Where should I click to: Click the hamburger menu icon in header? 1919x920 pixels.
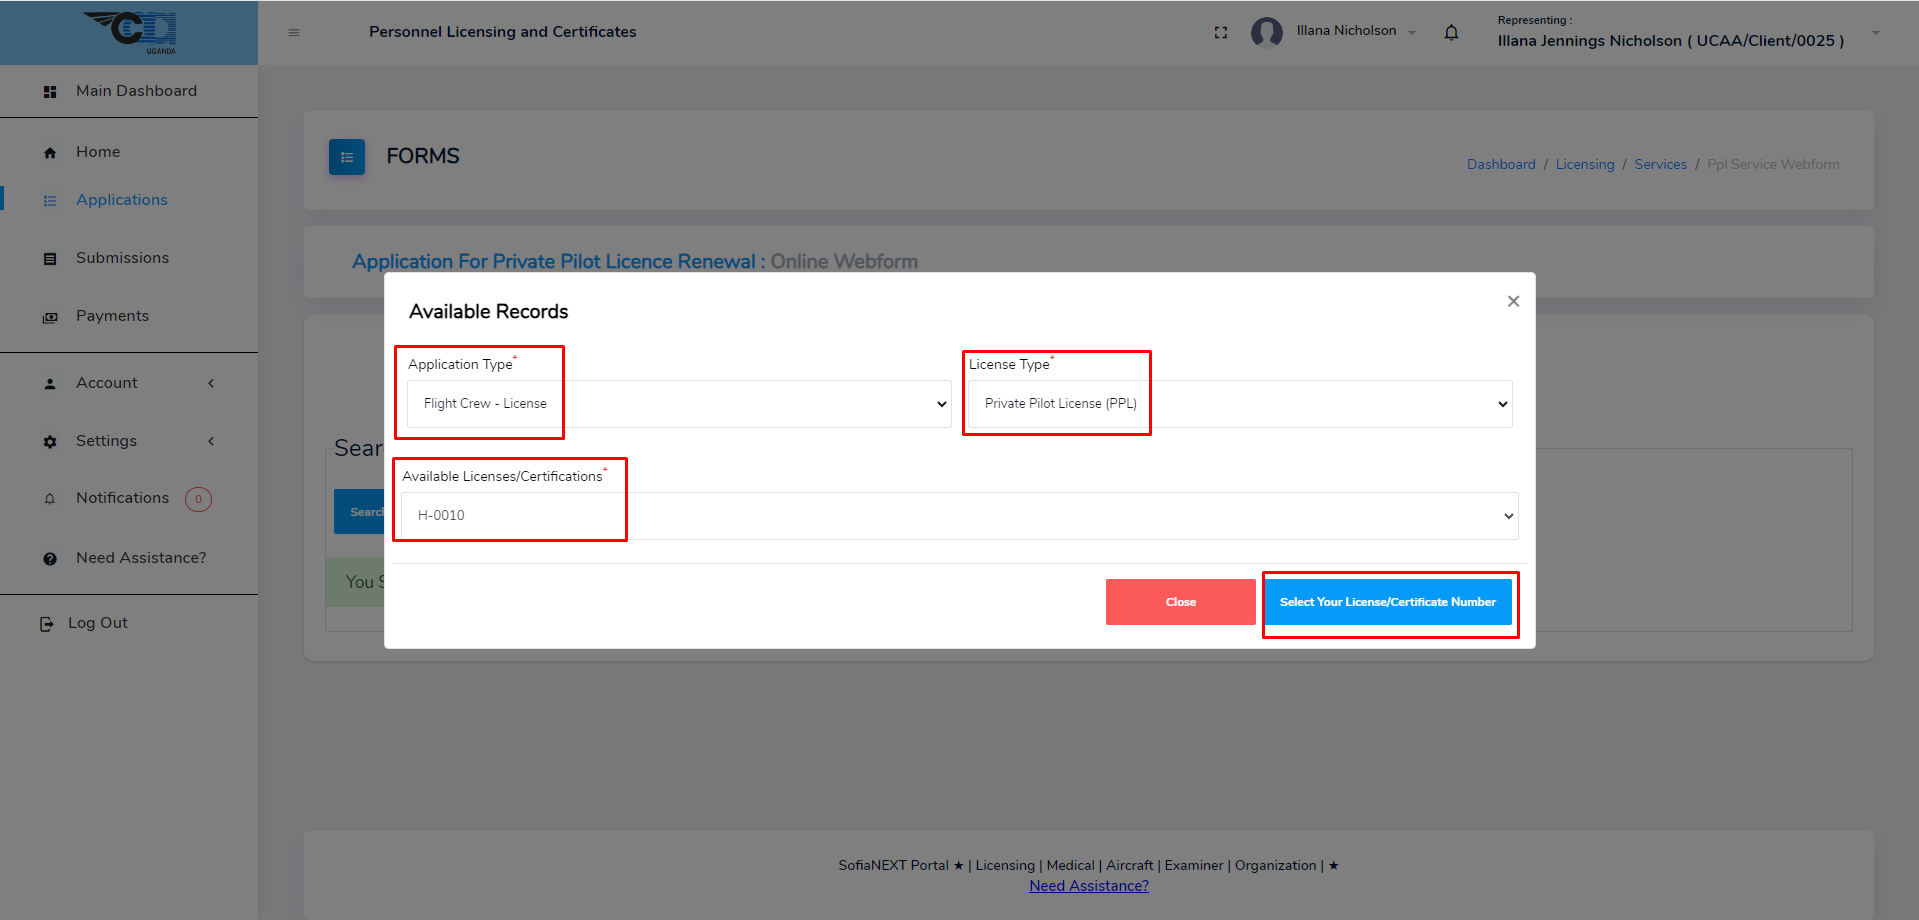pyautogui.click(x=294, y=33)
